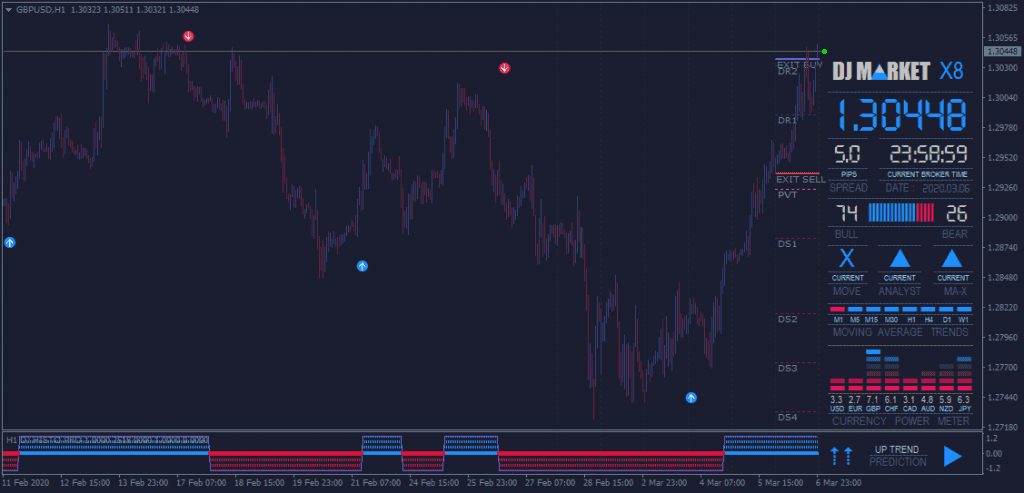
Task: Click the 26 bear percentage value
Action: coord(956,213)
